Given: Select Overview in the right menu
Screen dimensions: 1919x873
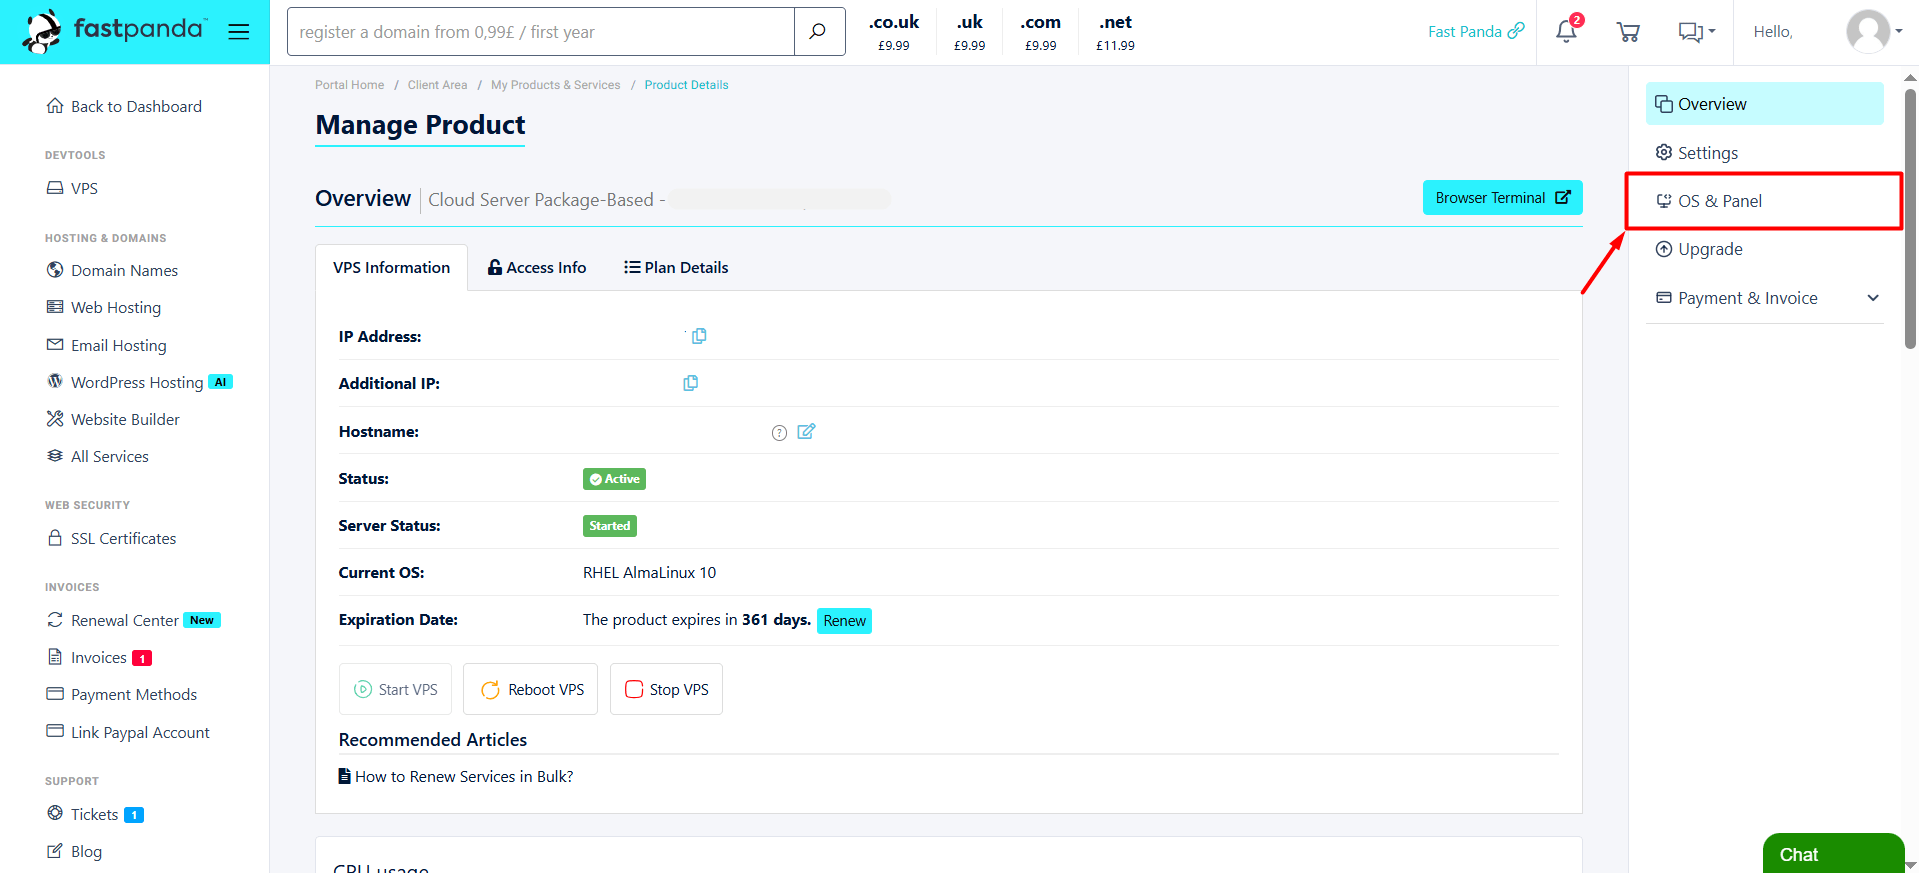Looking at the screenshot, I should [1765, 104].
